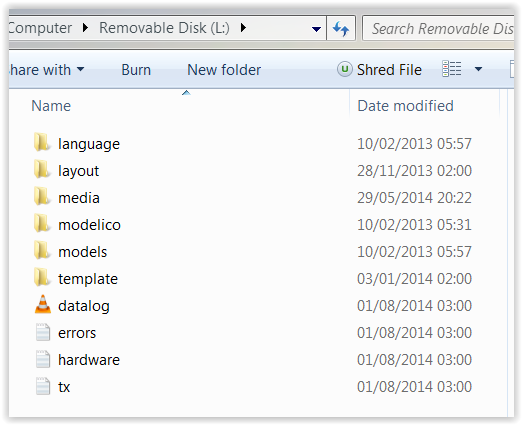
Task: Click the Search Removable Disk input field
Action: tap(438, 29)
